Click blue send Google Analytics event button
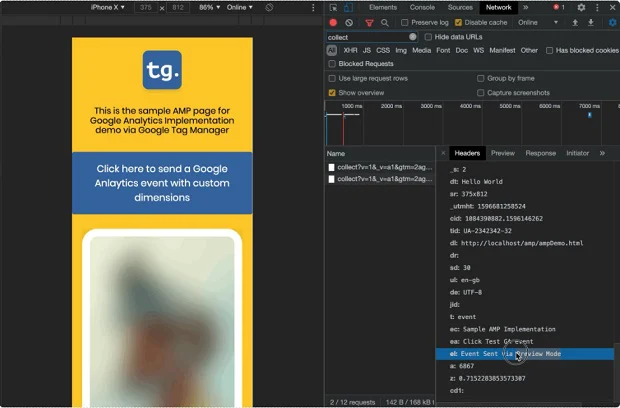The height and width of the screenshot is (408, 620). coord(162,183)
